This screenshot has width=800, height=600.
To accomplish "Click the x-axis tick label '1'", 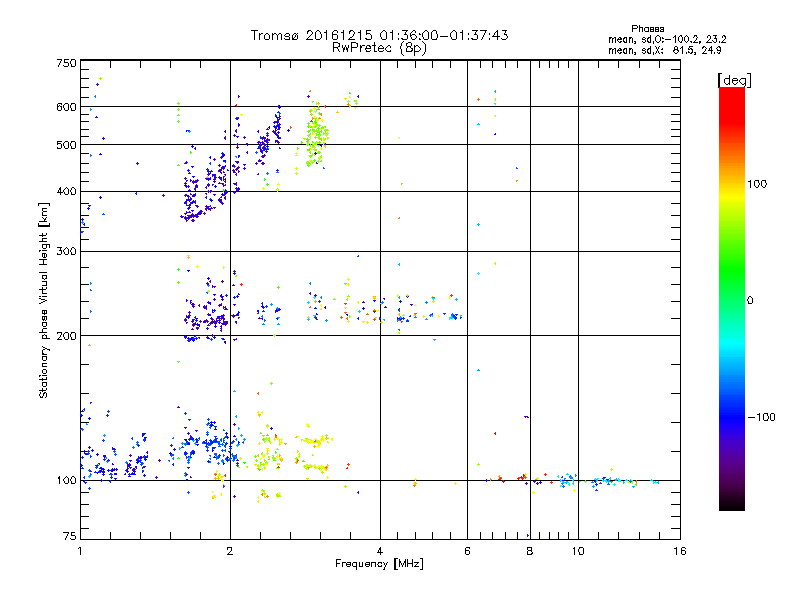I will pos(80,551).
